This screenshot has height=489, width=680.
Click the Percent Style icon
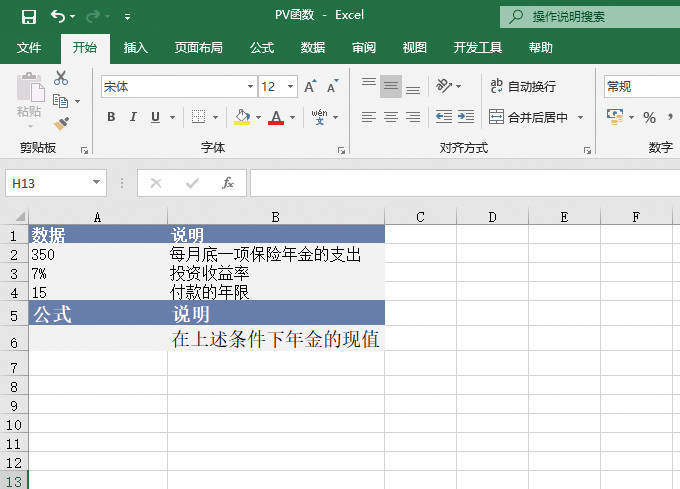click(x=649, y=118)
